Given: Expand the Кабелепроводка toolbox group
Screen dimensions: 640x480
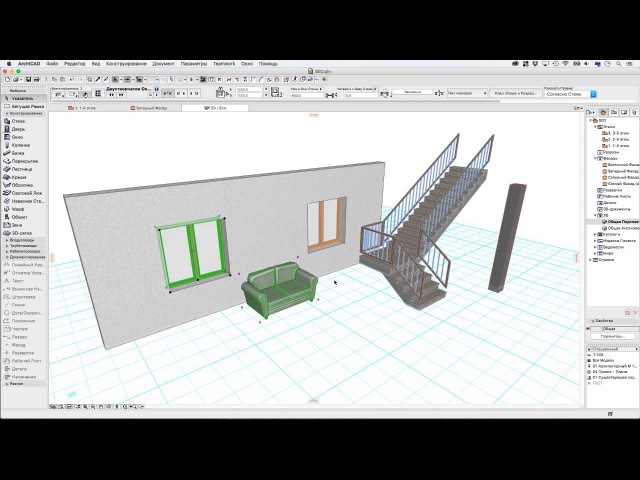Looking at the screenshot, I should pyautogui.click(x=7, y=252).
